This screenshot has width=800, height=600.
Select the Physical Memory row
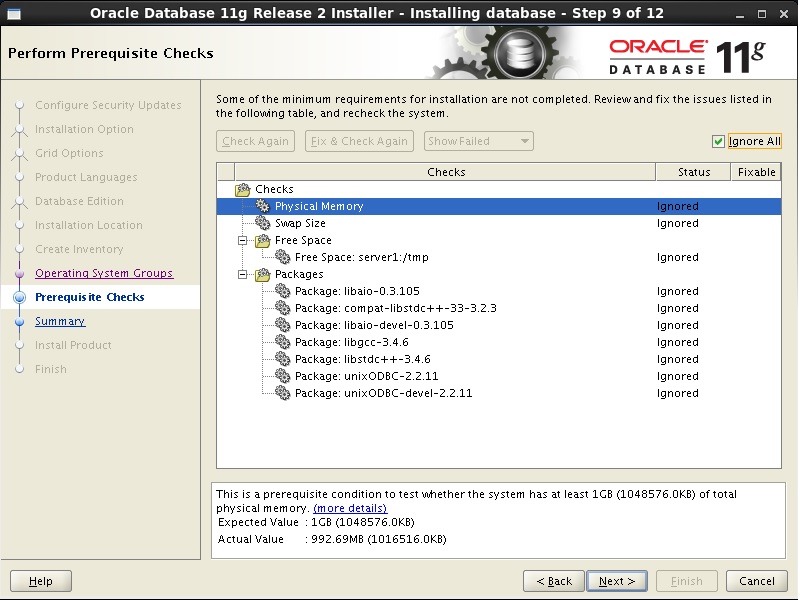point(498,206)
